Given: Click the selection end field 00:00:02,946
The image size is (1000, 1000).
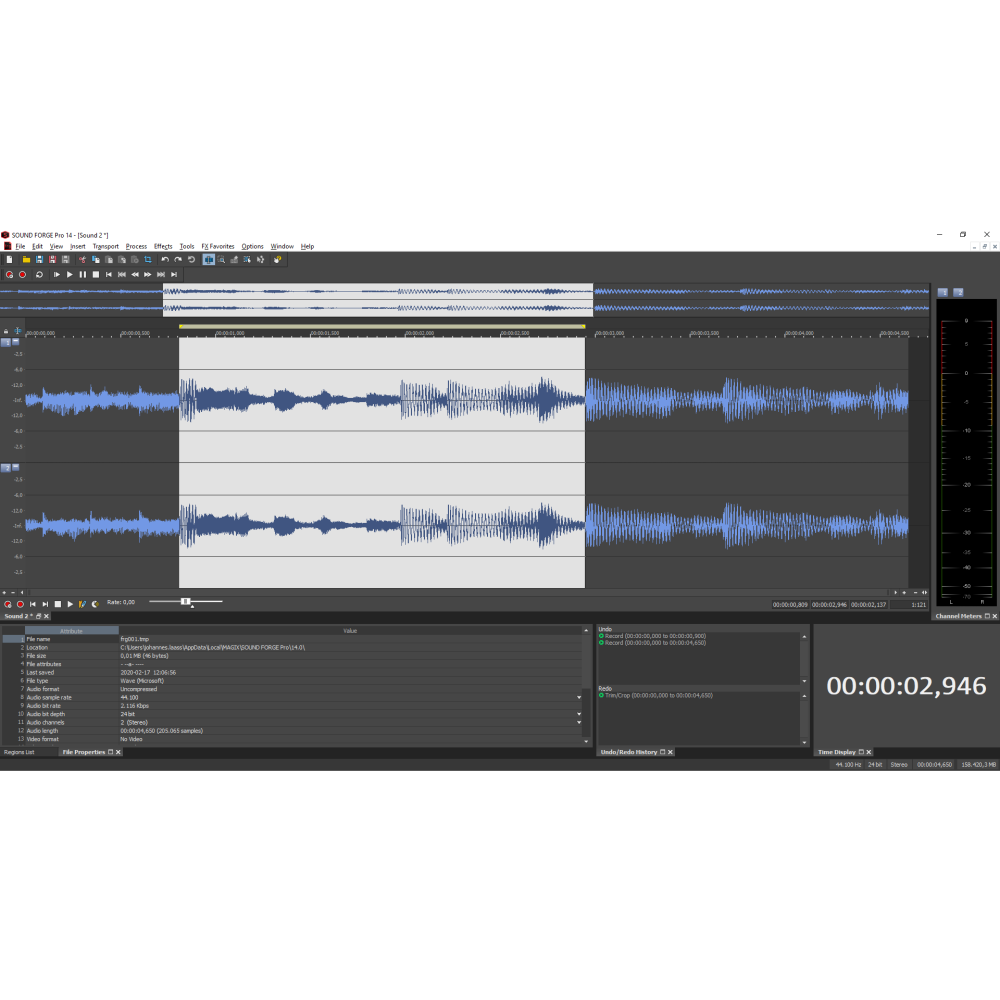Looking at the screenshot, I should (x=829, y=605).
